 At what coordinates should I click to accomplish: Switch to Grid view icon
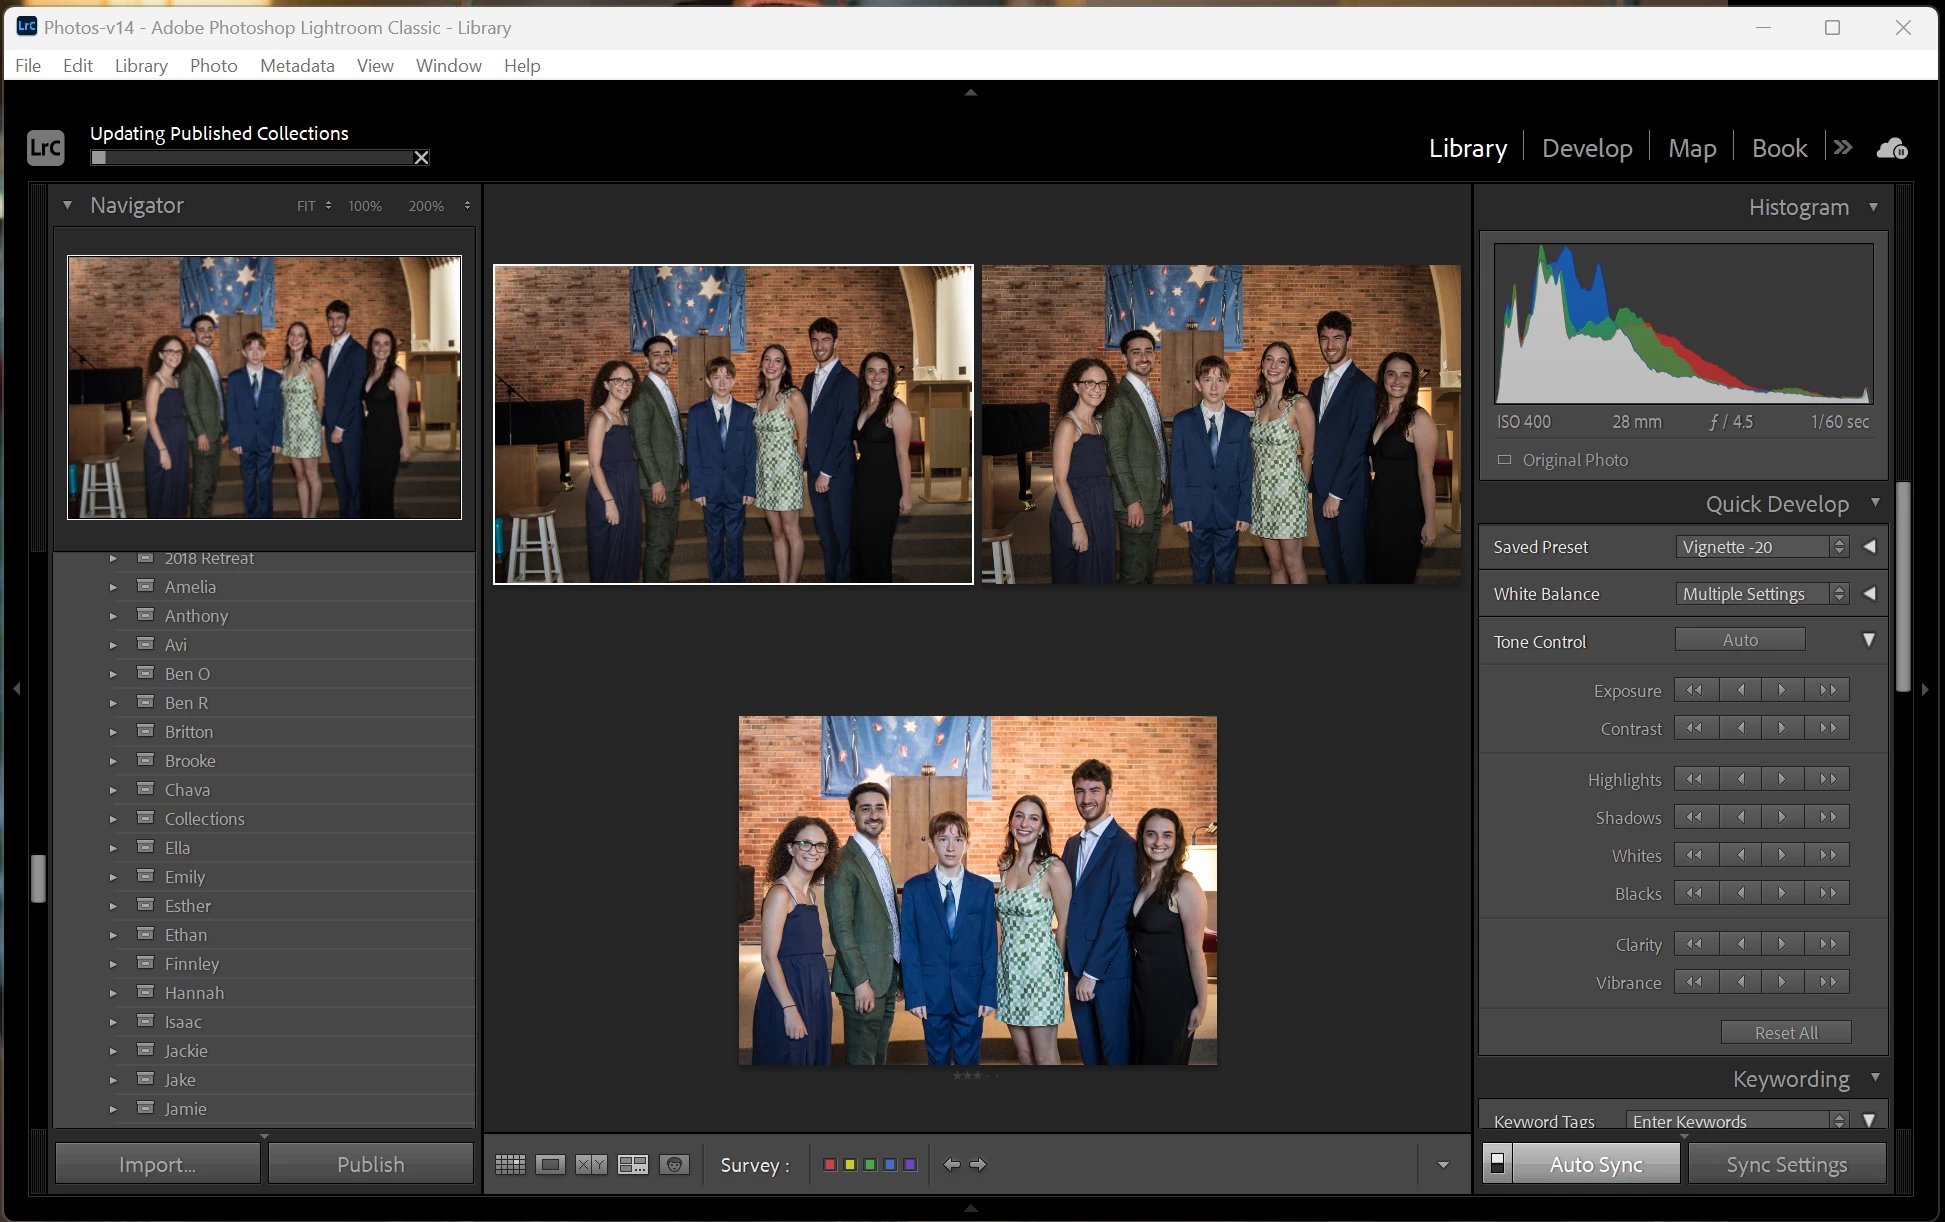(510, 1164)
